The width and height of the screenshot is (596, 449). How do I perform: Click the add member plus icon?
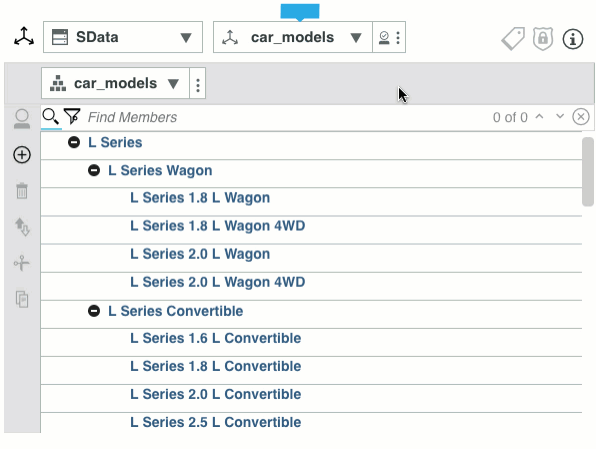point(22,155)
